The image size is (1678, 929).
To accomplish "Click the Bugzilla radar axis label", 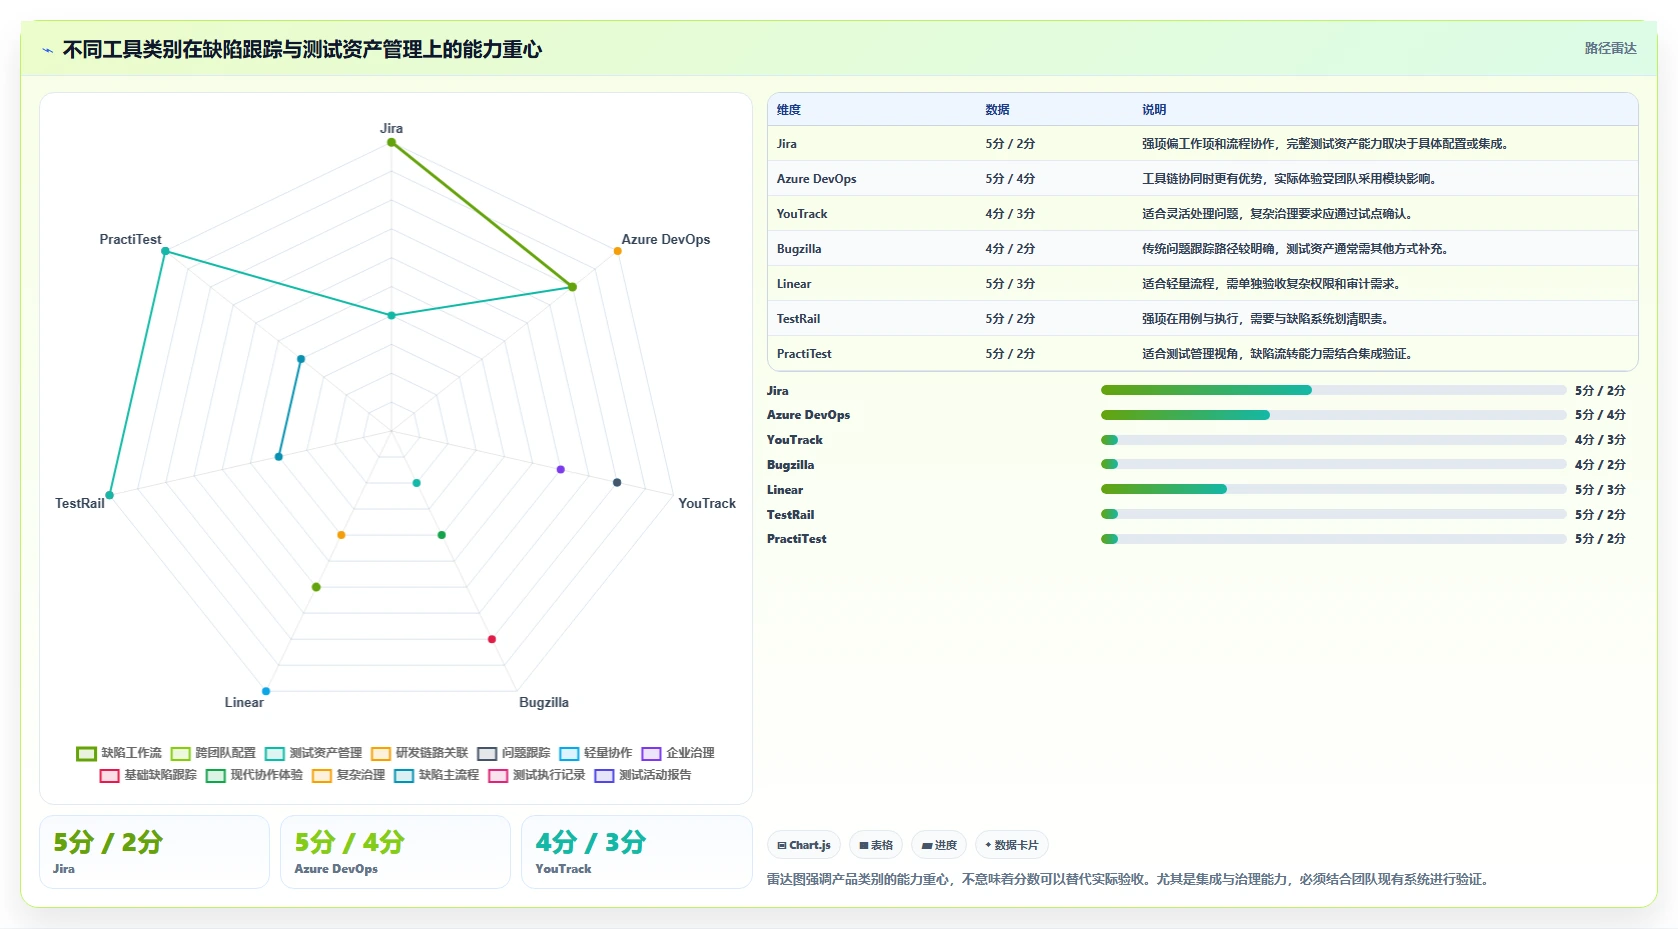I will tap(544, 702).
